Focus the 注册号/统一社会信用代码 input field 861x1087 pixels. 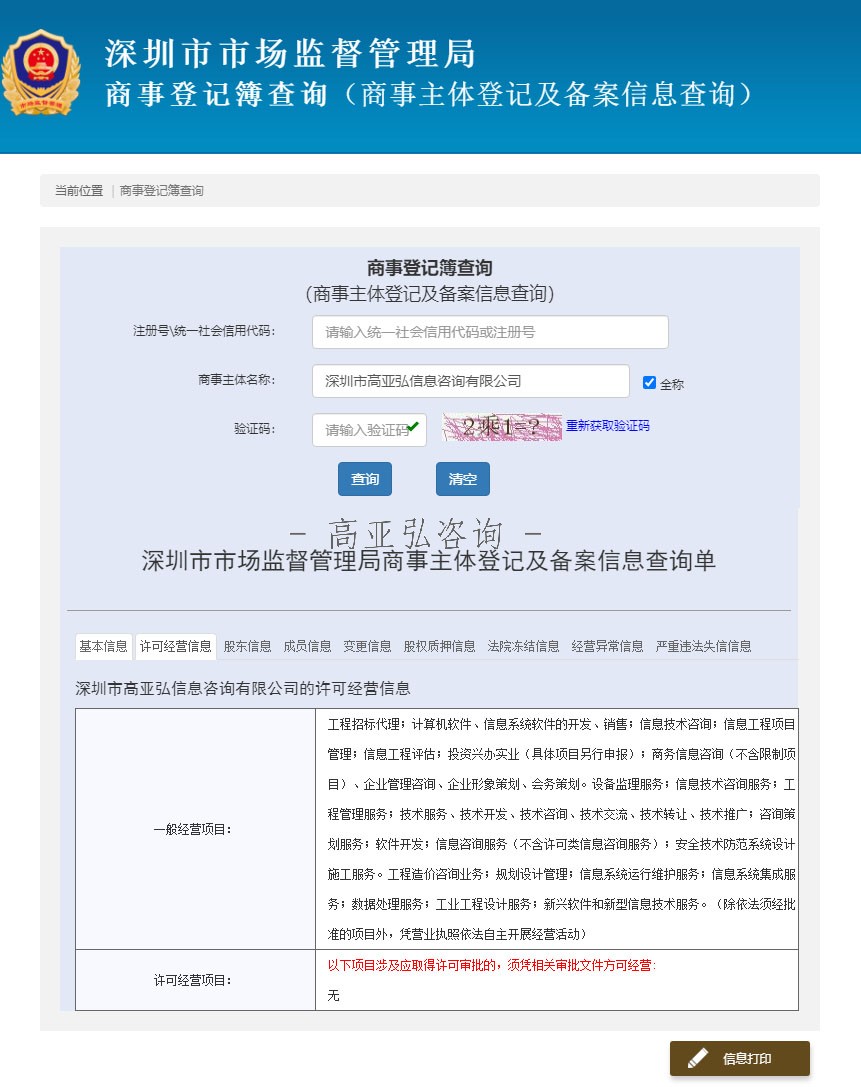tap(490, 332)
